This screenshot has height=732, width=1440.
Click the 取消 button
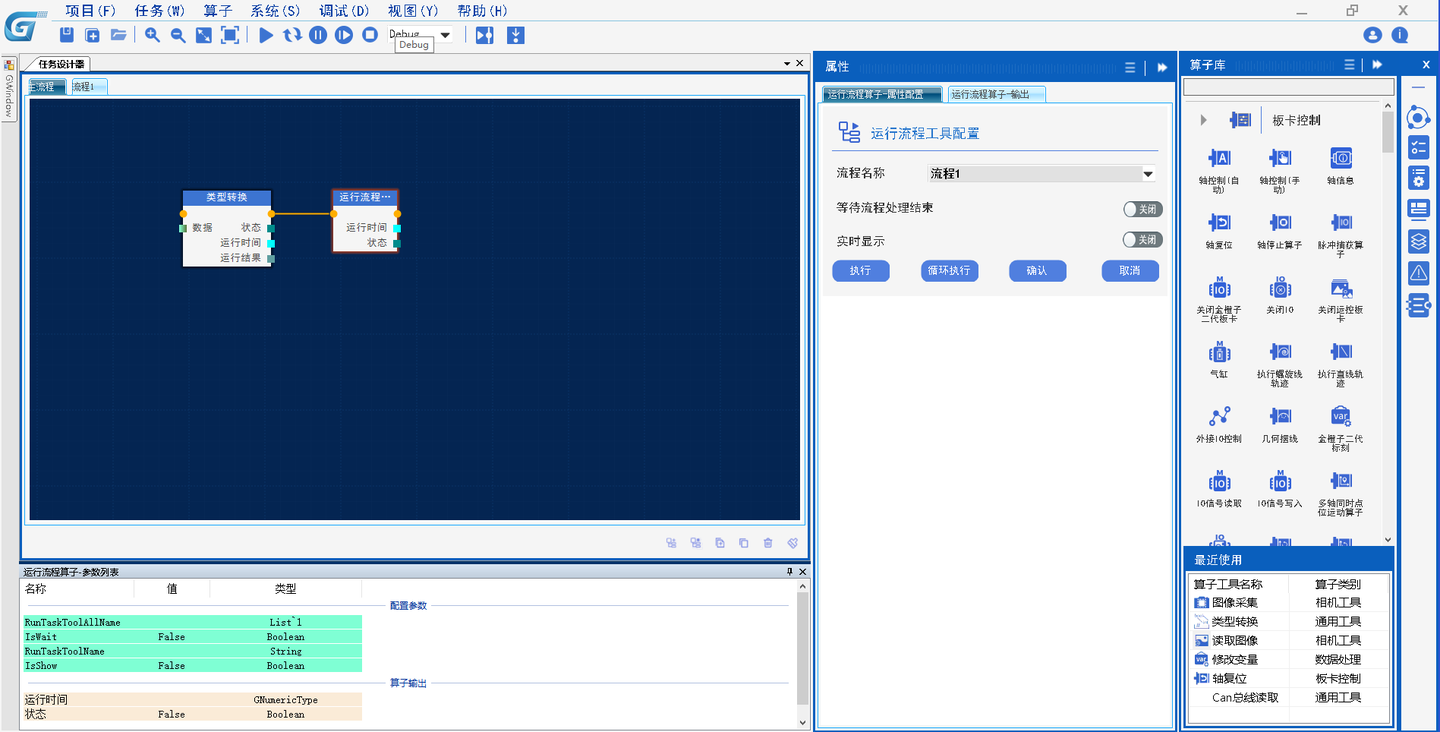[1130, 271]
